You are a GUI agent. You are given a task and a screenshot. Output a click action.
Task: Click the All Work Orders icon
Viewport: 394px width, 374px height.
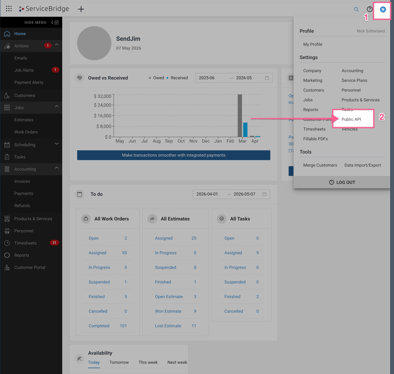click(x=86, y=219)
